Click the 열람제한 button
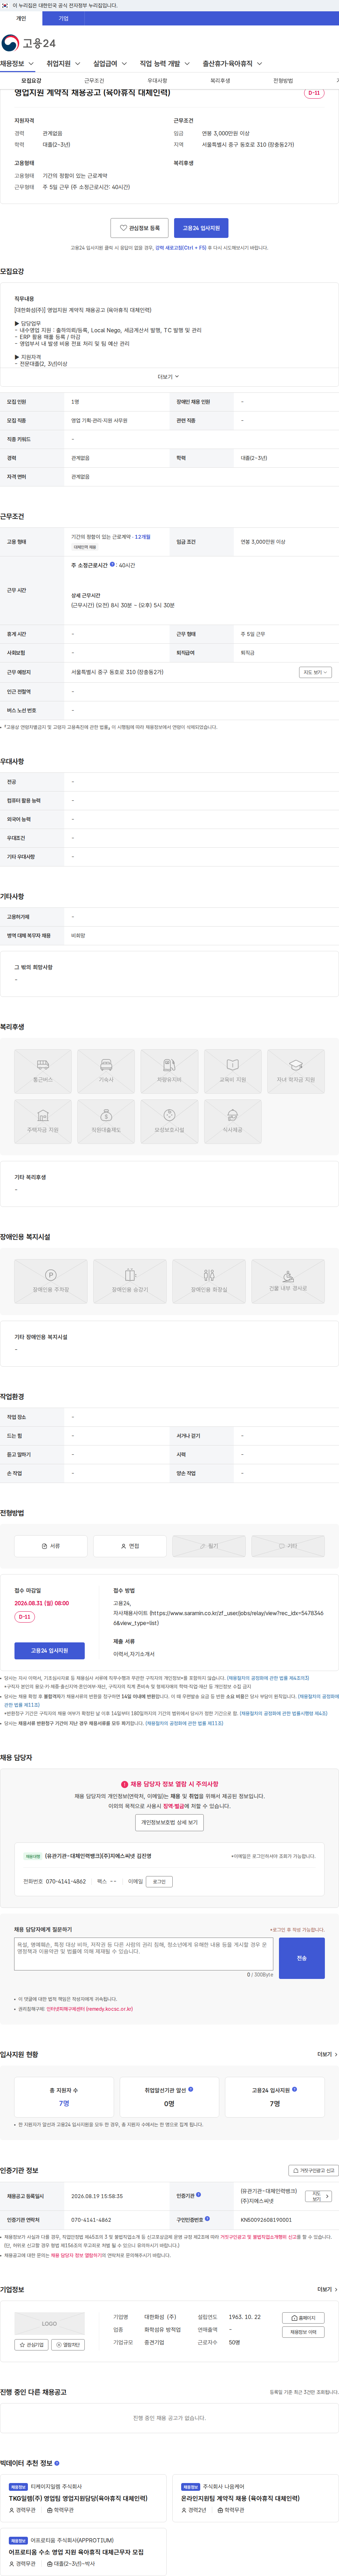339x2576 pixels. click(x=68, y=2345)
